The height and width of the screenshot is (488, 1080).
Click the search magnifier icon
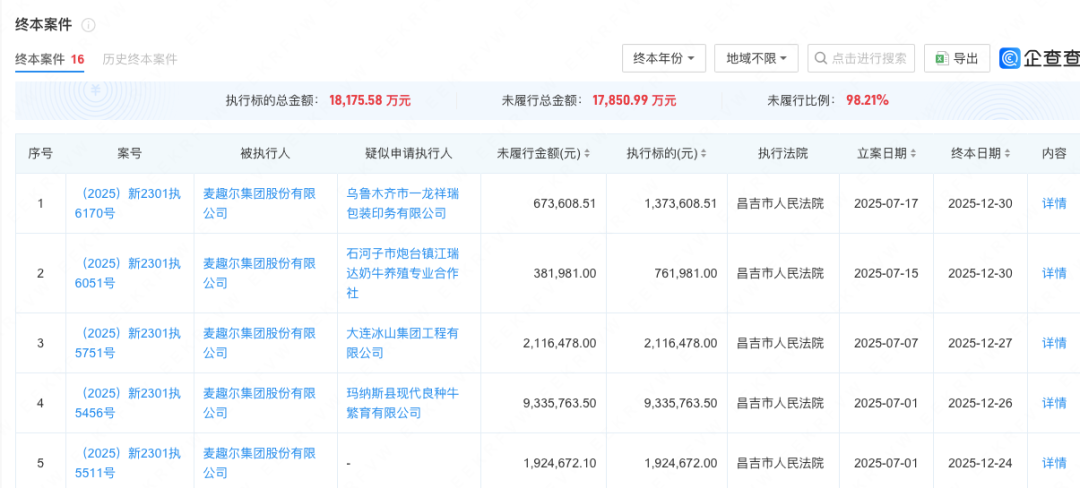[x=820, y=59]
